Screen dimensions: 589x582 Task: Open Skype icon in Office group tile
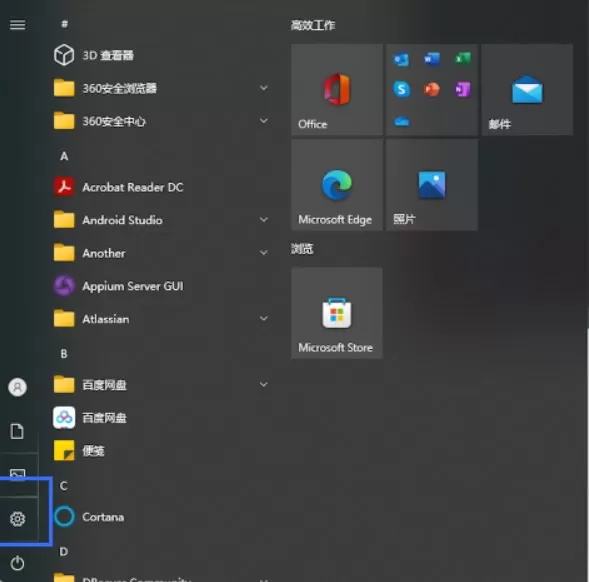[401, 89]
